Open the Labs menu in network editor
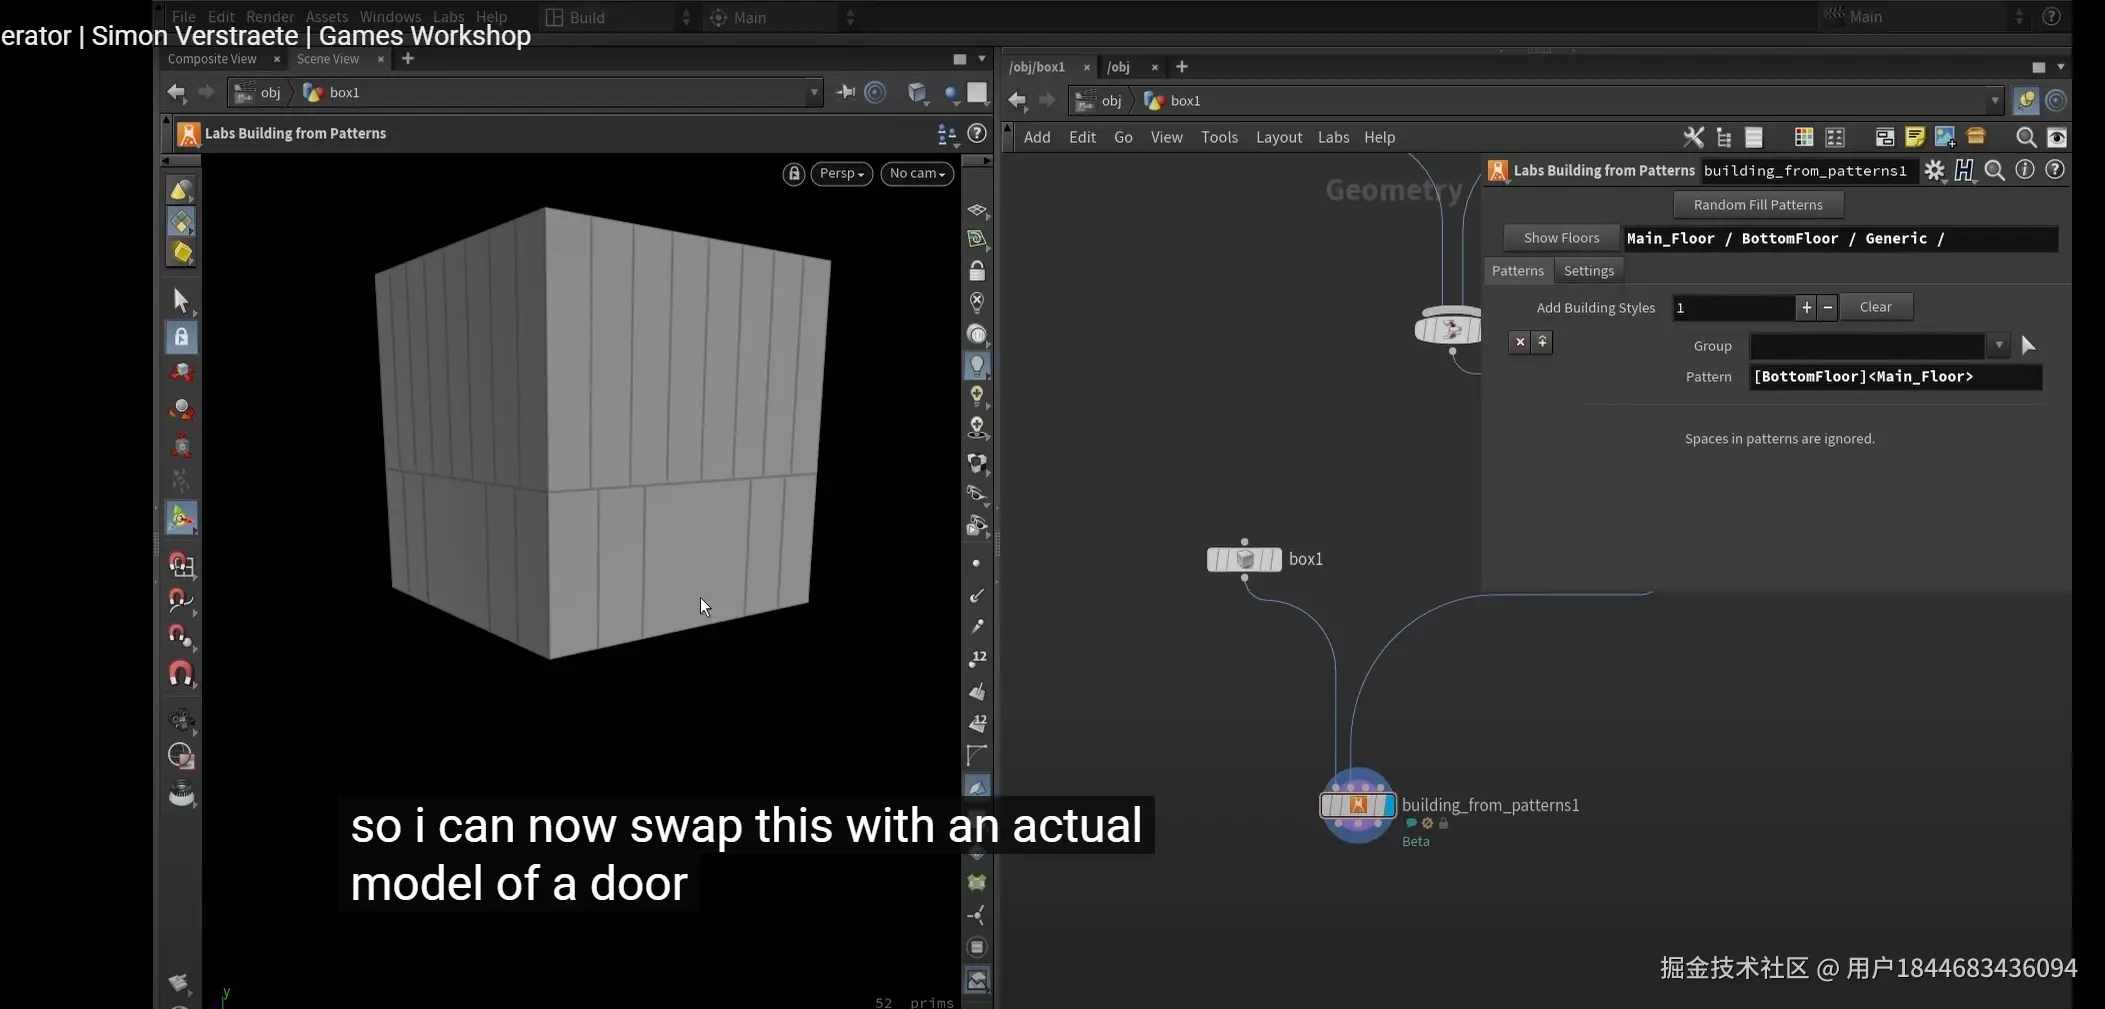This screenshot has width=2105, height=1009. [x=1333, y=137]
